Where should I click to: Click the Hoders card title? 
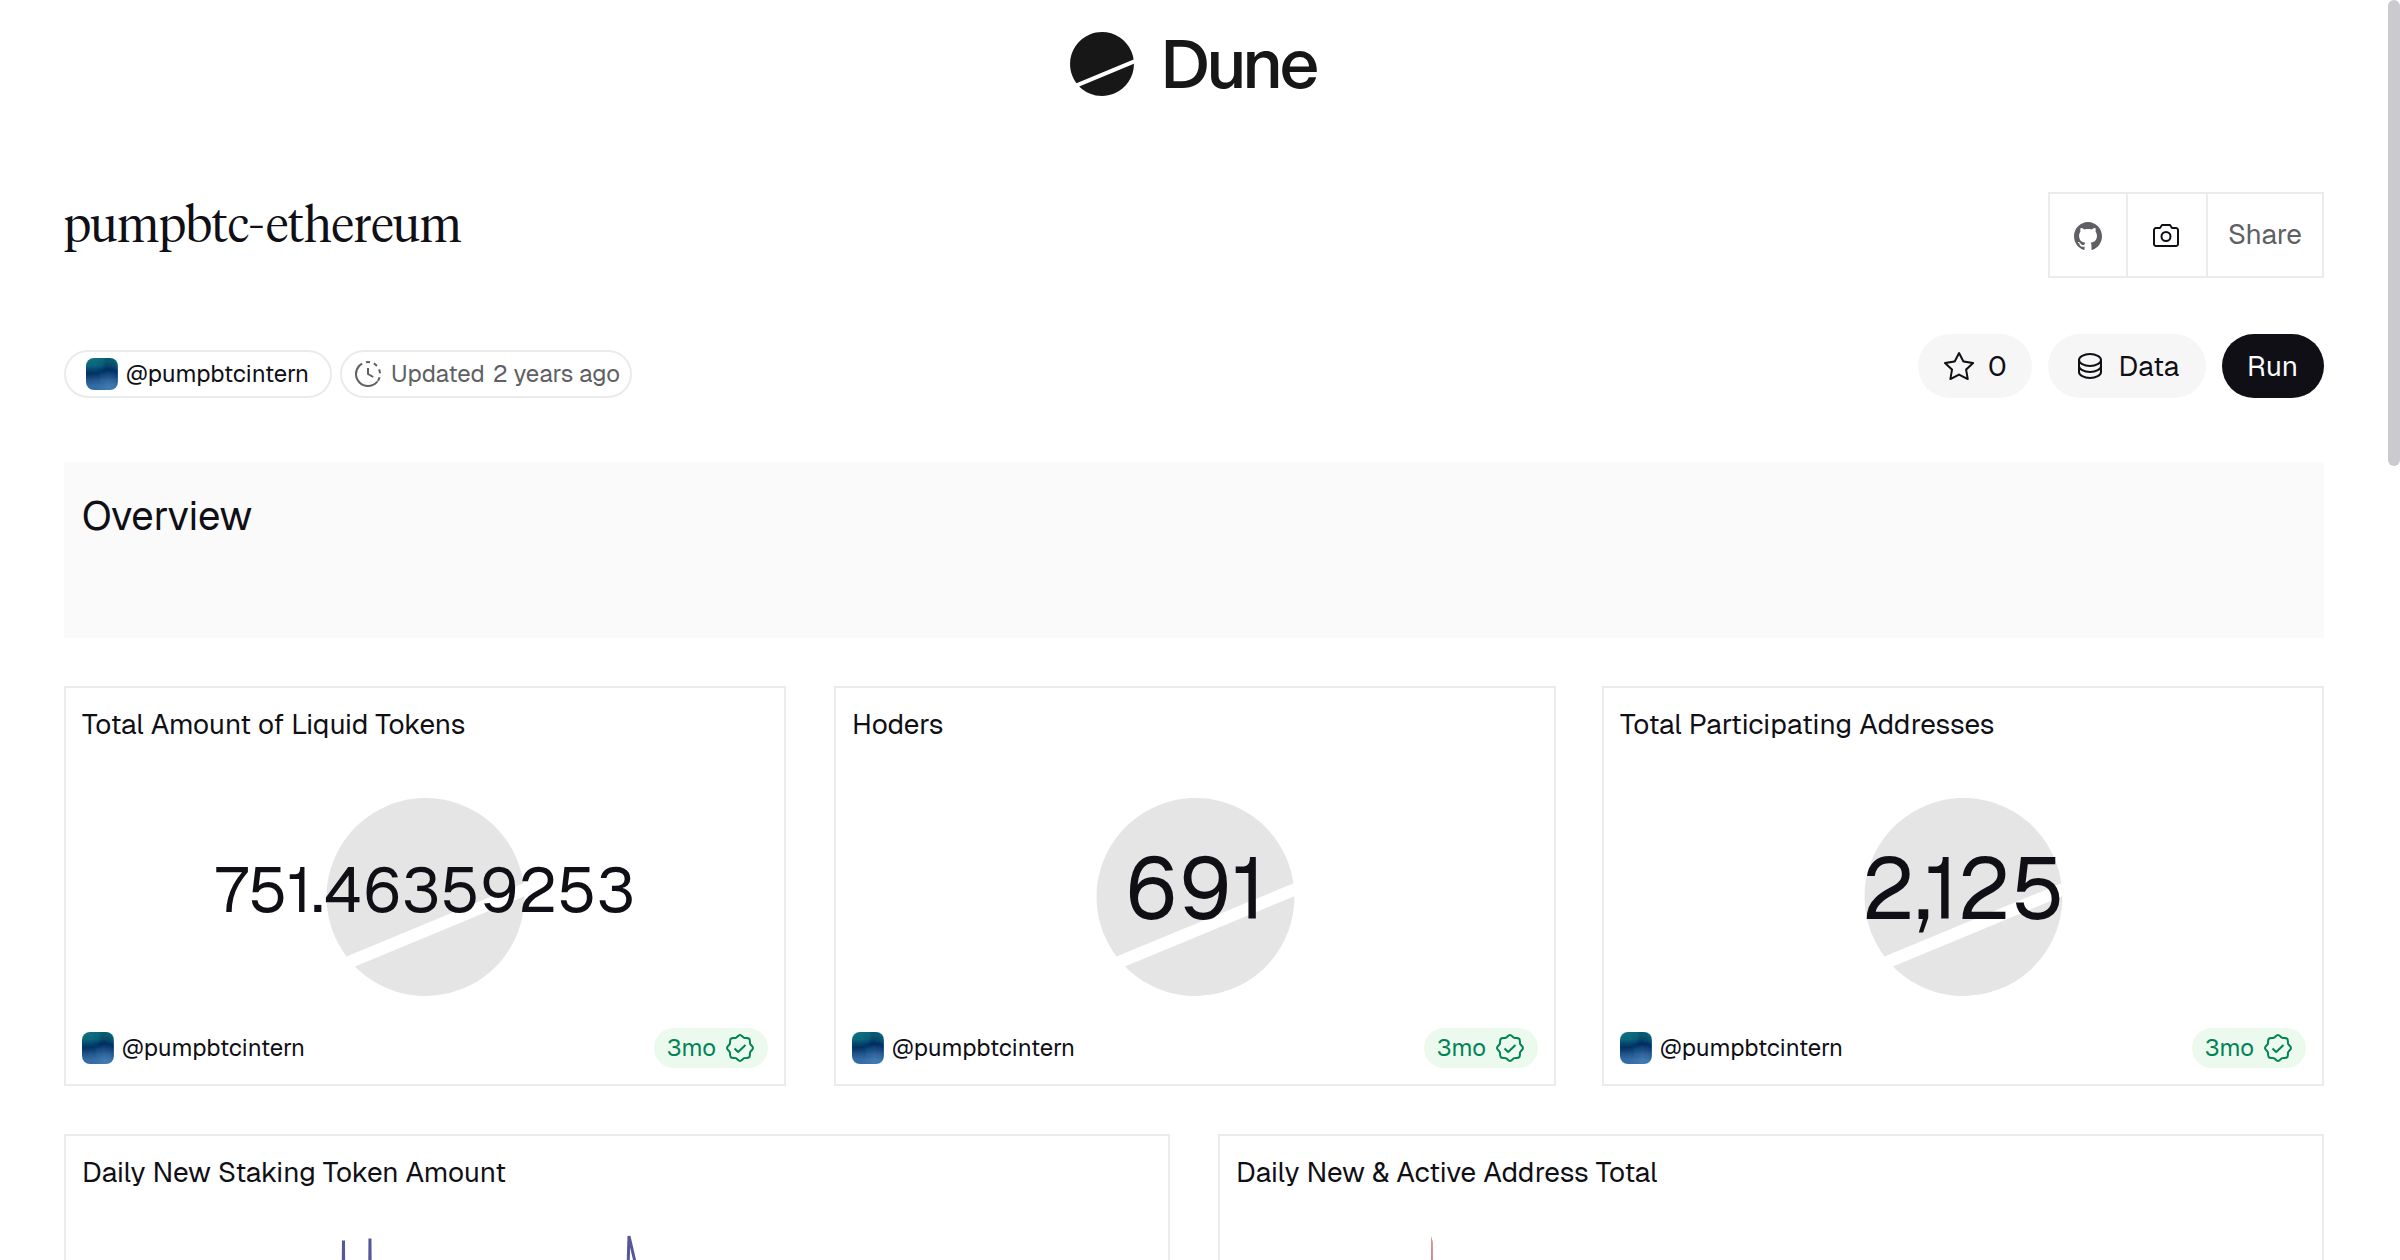(897, 724)
